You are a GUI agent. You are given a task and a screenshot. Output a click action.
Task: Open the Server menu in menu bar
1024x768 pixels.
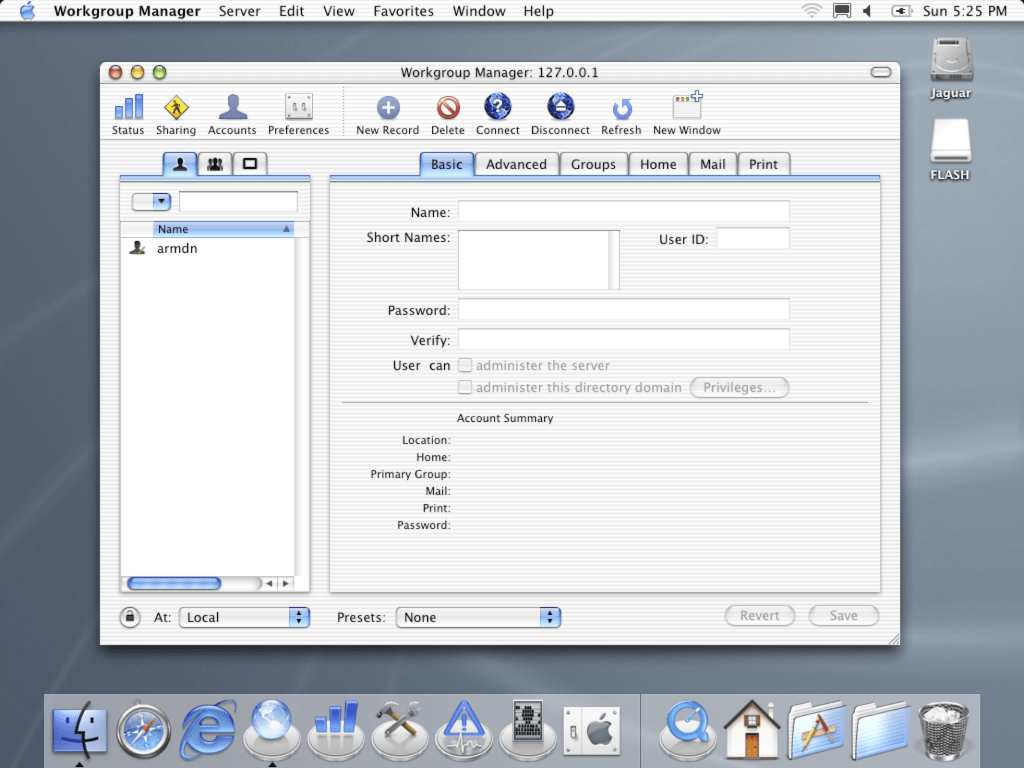click(x=239, y=11)
